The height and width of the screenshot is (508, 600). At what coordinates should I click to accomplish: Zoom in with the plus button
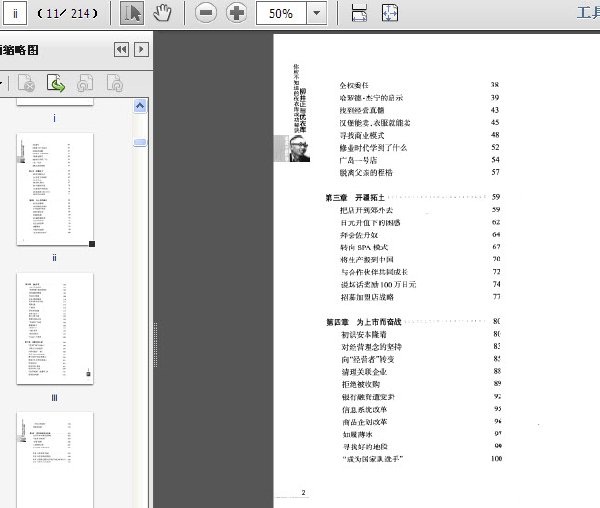click(236, 13)
